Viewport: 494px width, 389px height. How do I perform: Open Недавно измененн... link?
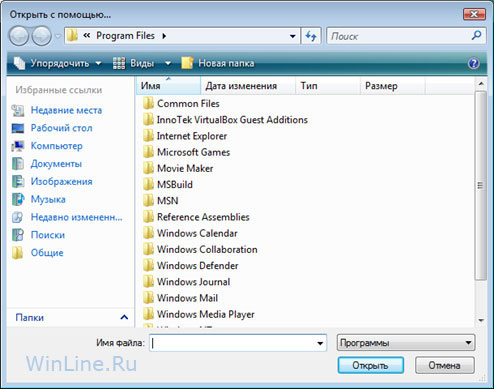tap(77, 217)
